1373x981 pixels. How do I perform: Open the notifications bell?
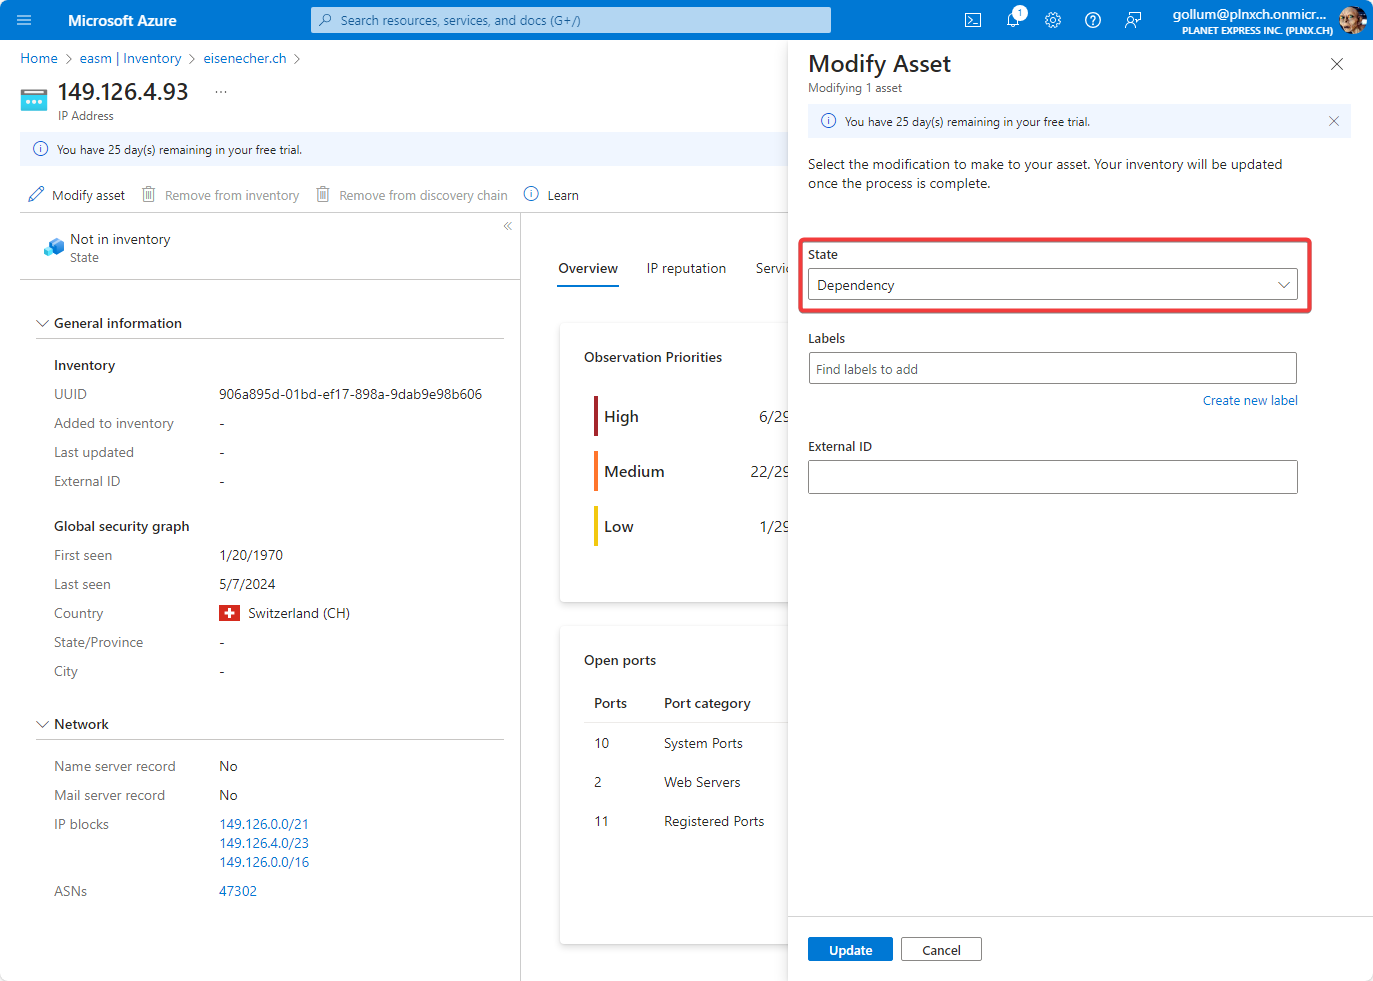coord(1013,20)
